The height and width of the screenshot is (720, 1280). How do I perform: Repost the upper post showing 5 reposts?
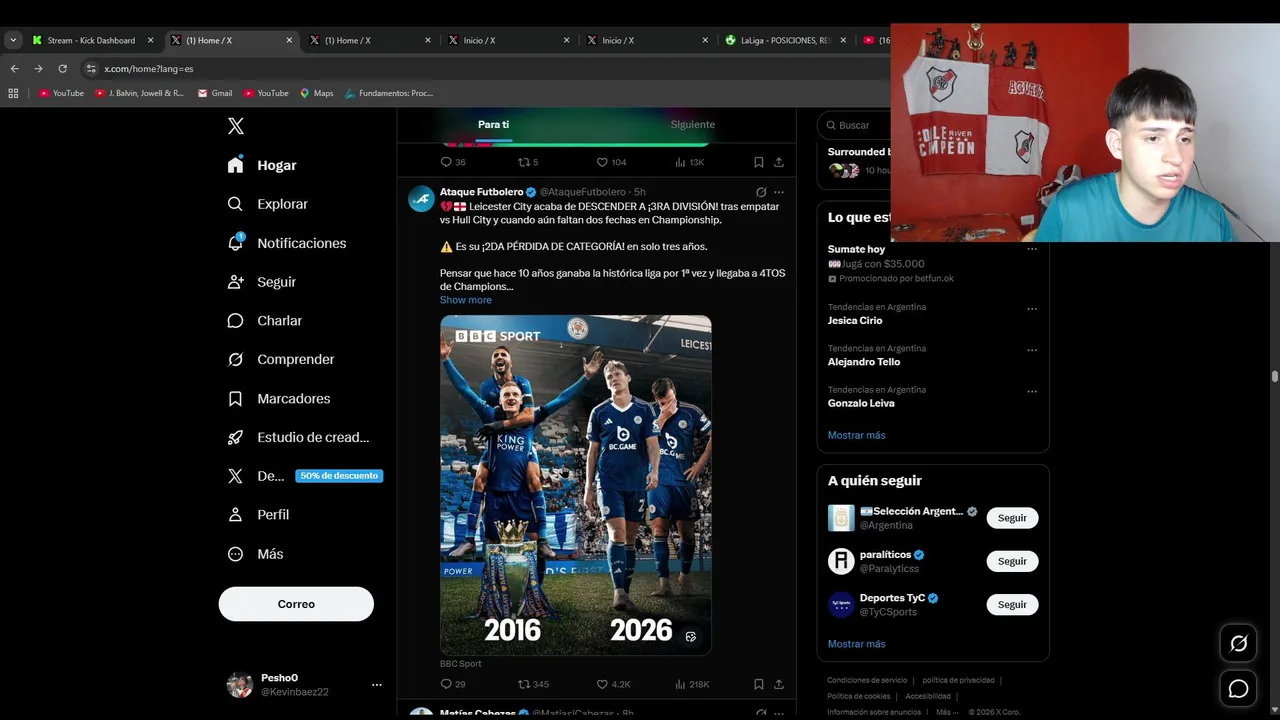coord(528,162)
